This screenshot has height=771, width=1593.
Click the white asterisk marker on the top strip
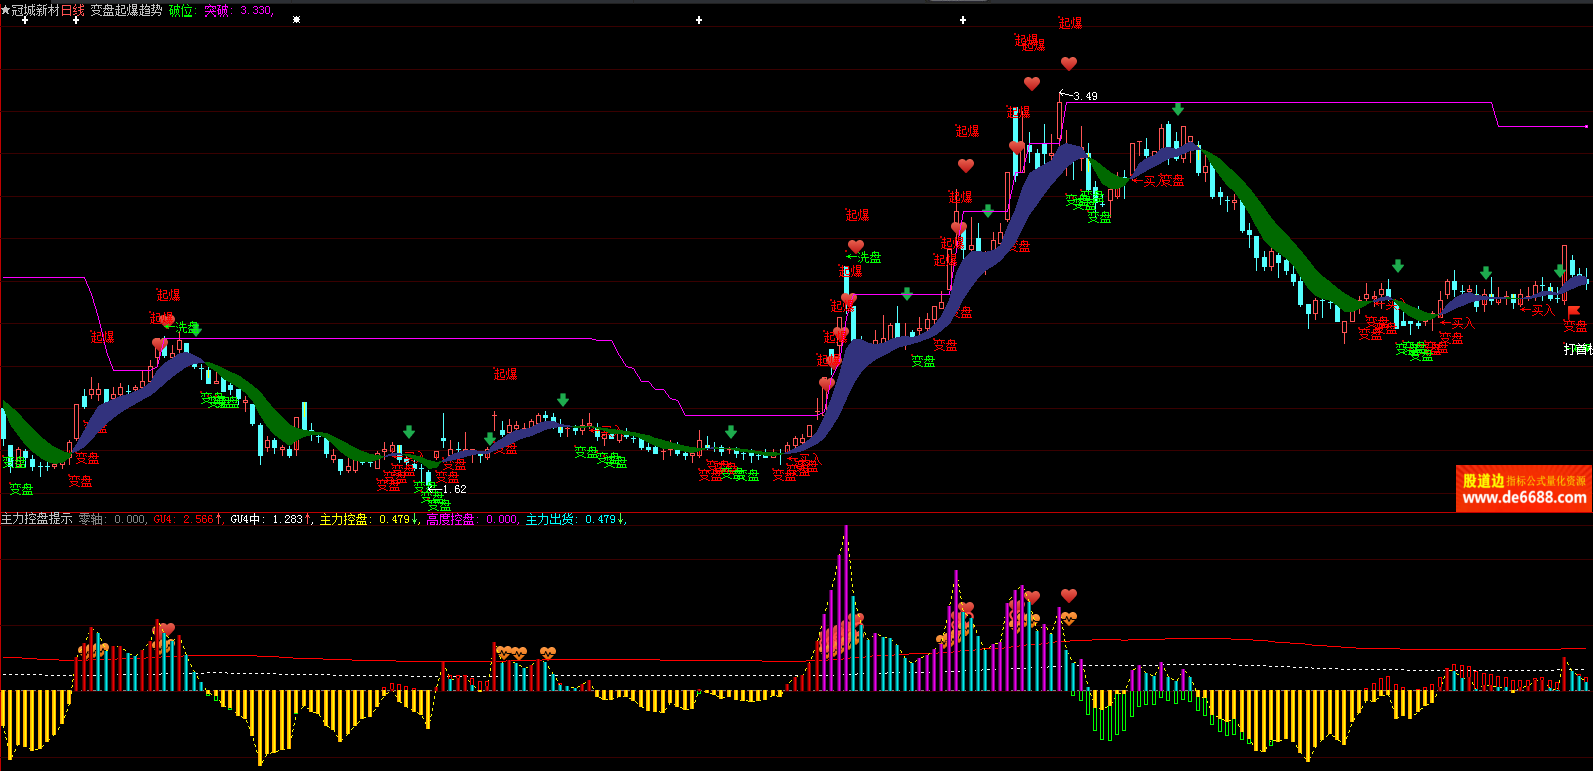296,19
